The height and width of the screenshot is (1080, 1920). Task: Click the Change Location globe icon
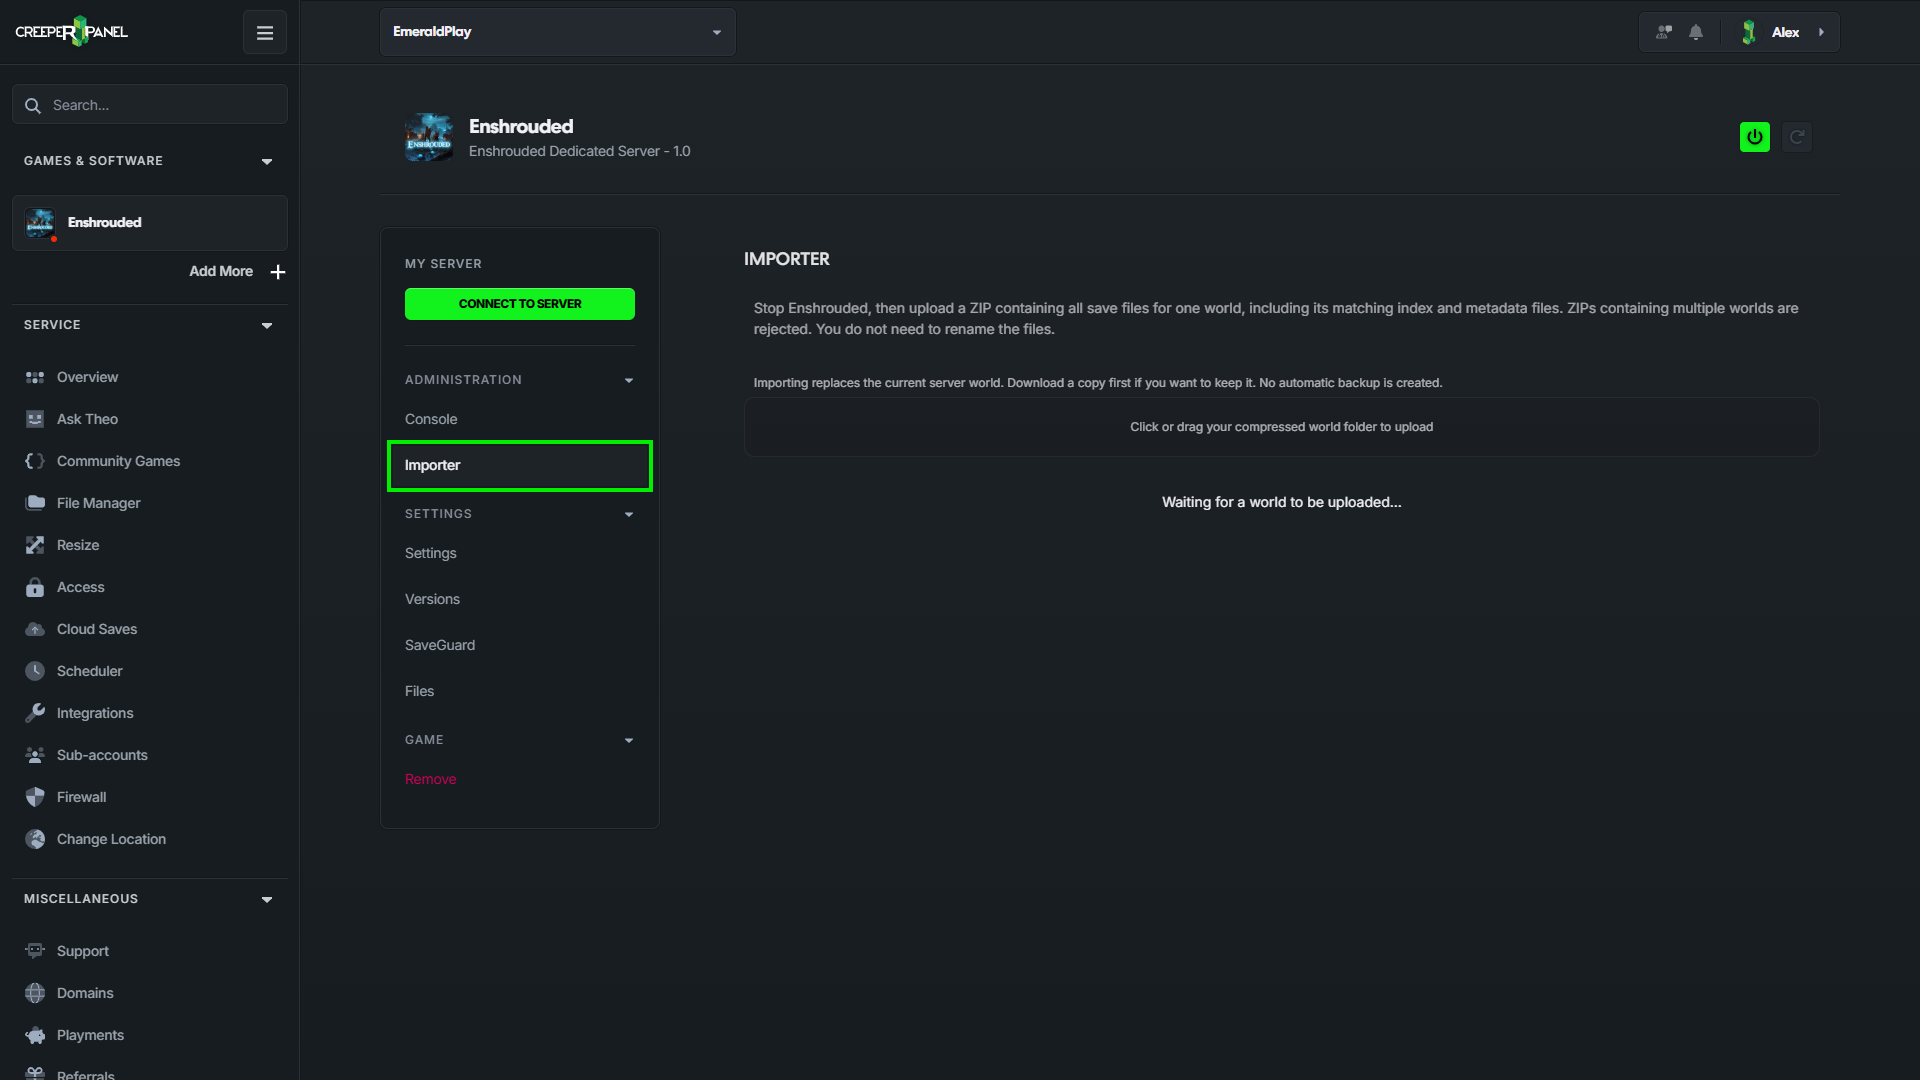coord(35,839)
